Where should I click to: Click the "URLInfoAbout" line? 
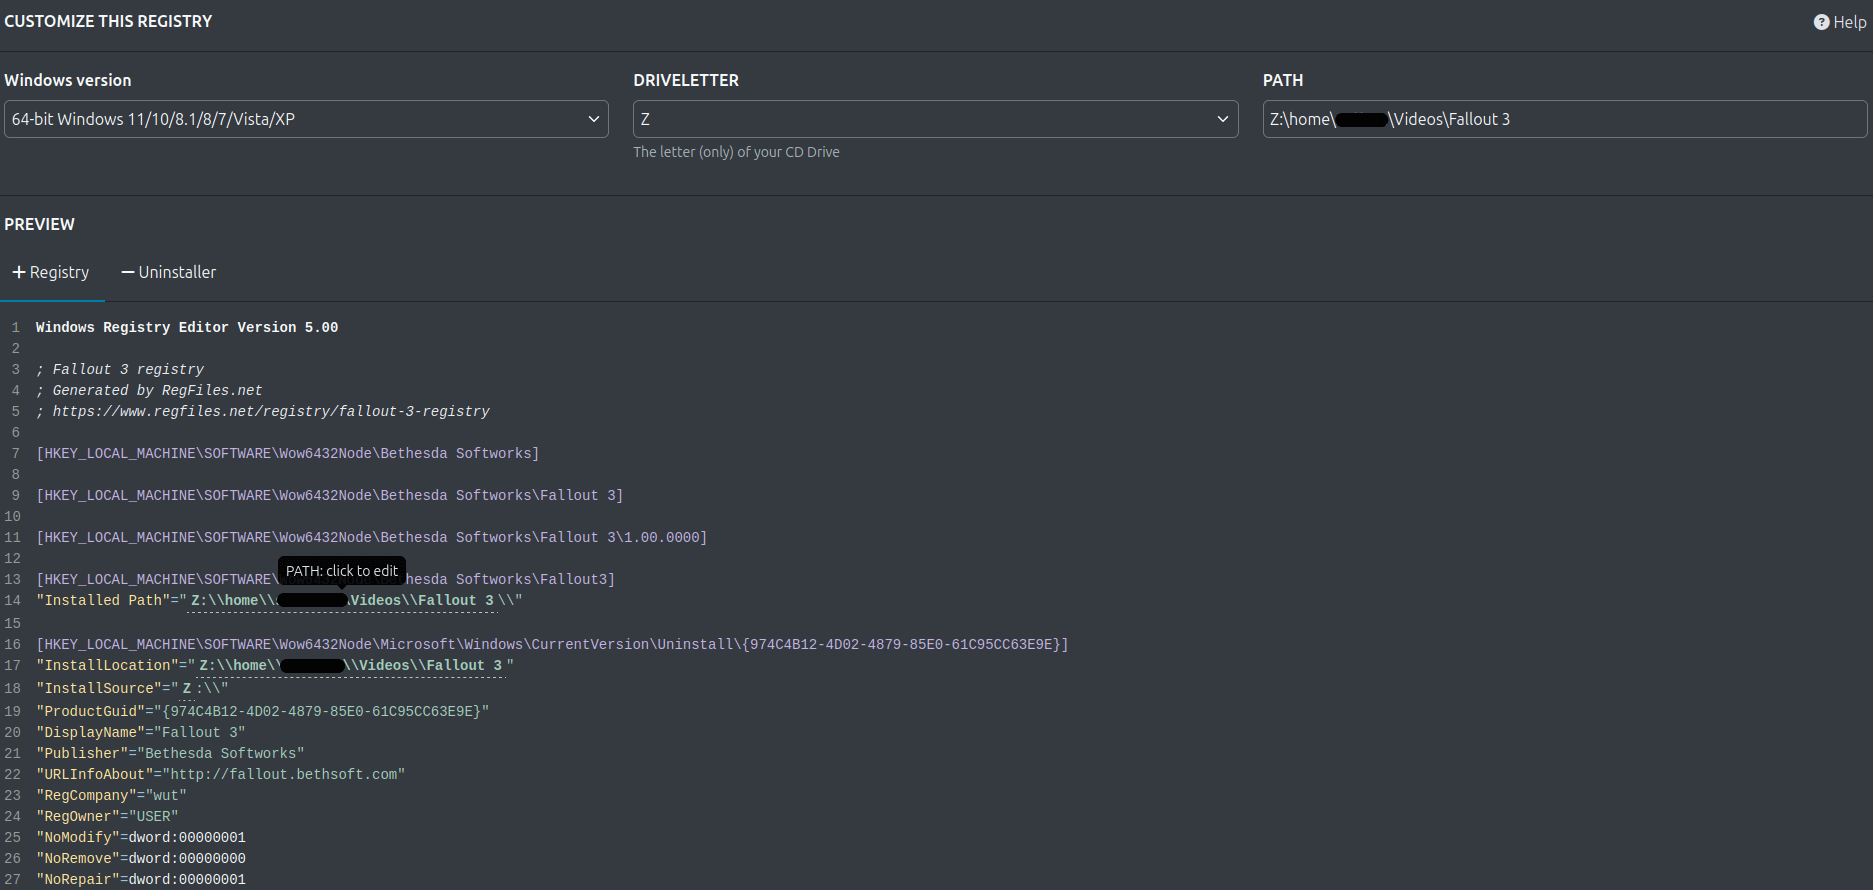[221, 774]
